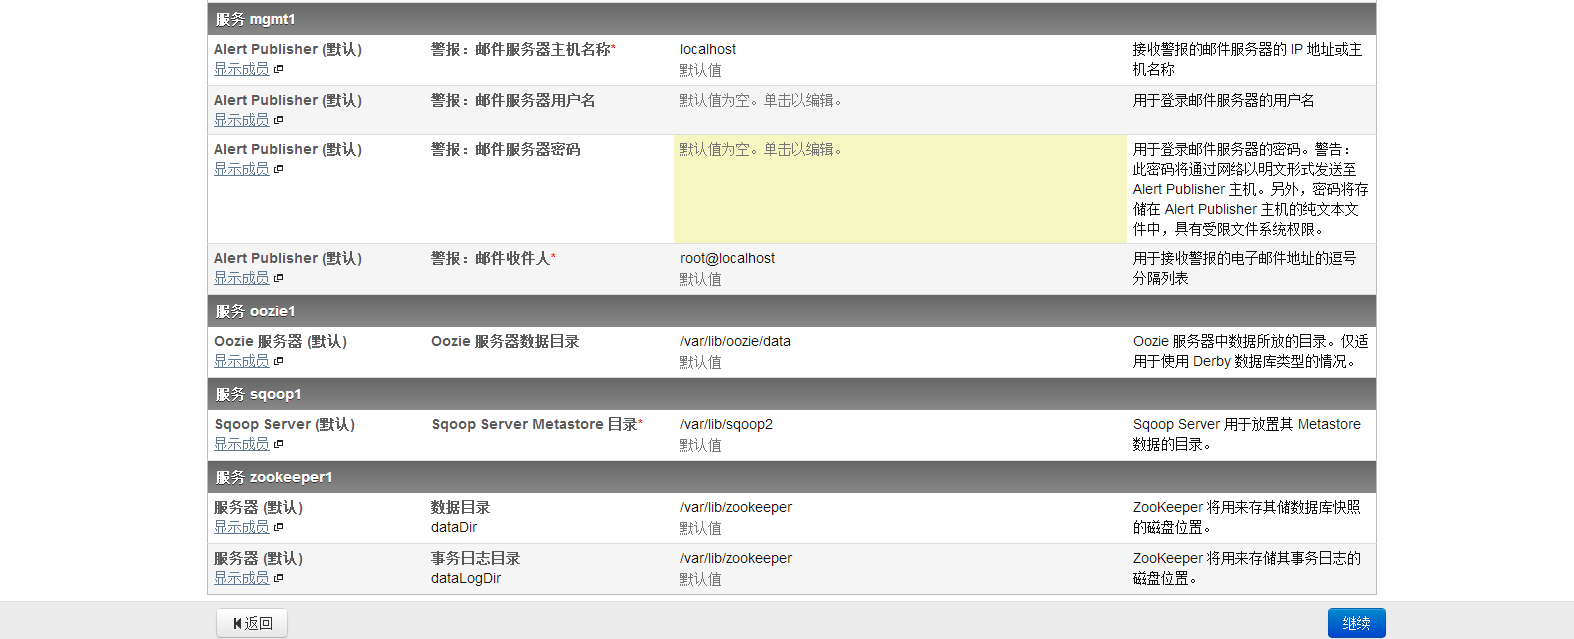This screenshot has height=639, width=1574.
Task: Click the highlighted mail server password field
Action: pos(899,189)
